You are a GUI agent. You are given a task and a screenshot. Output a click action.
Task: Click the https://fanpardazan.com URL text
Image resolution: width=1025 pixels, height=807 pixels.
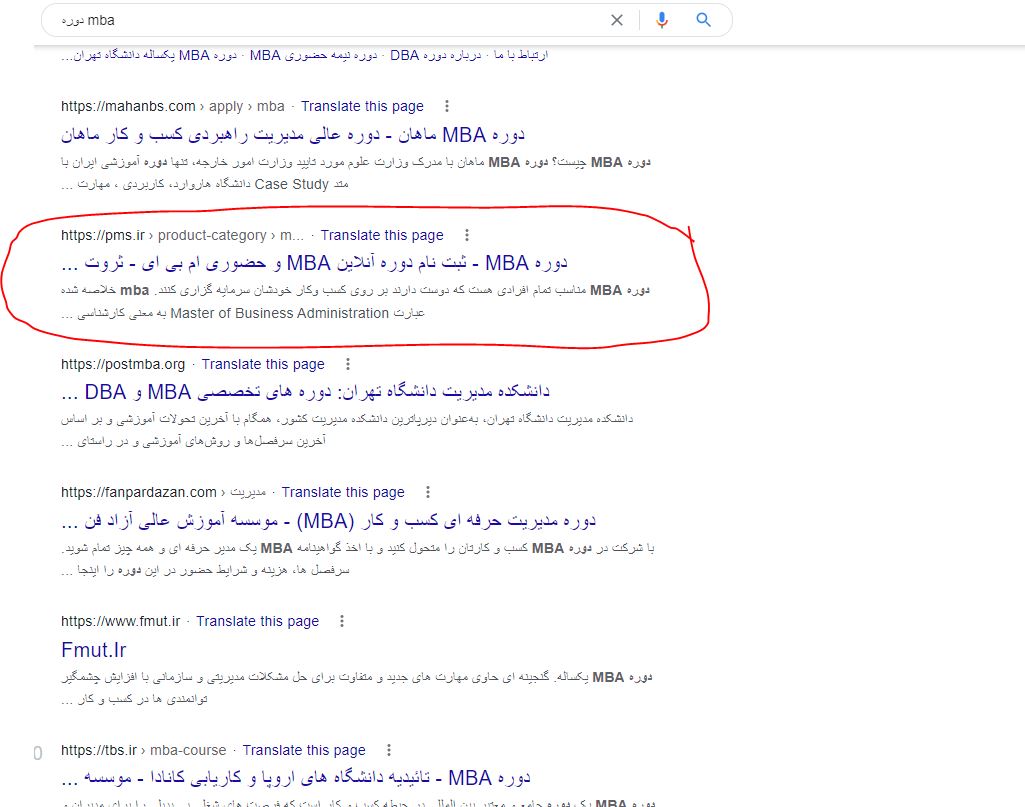139,492
